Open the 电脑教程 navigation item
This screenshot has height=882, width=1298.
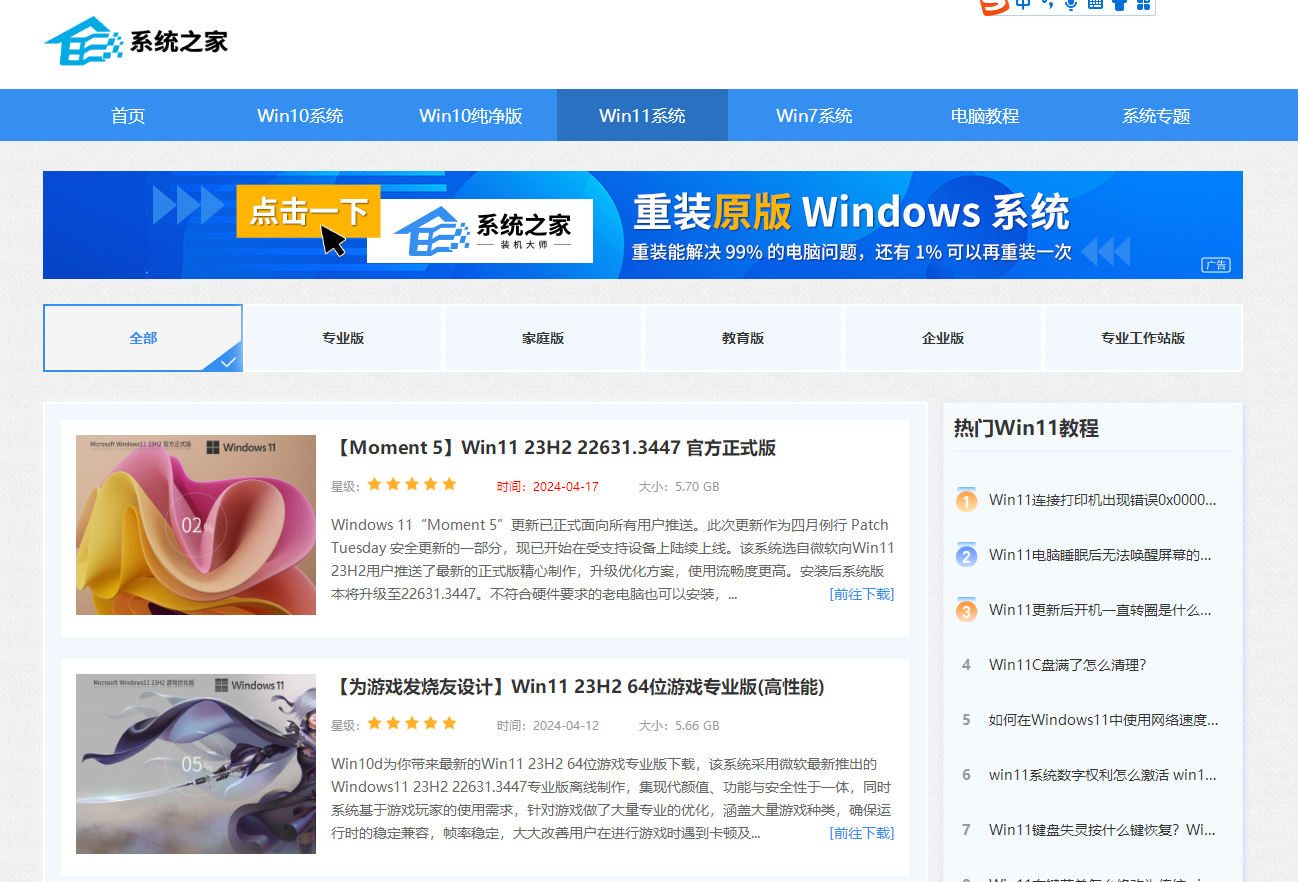click(x=985, y=116)
